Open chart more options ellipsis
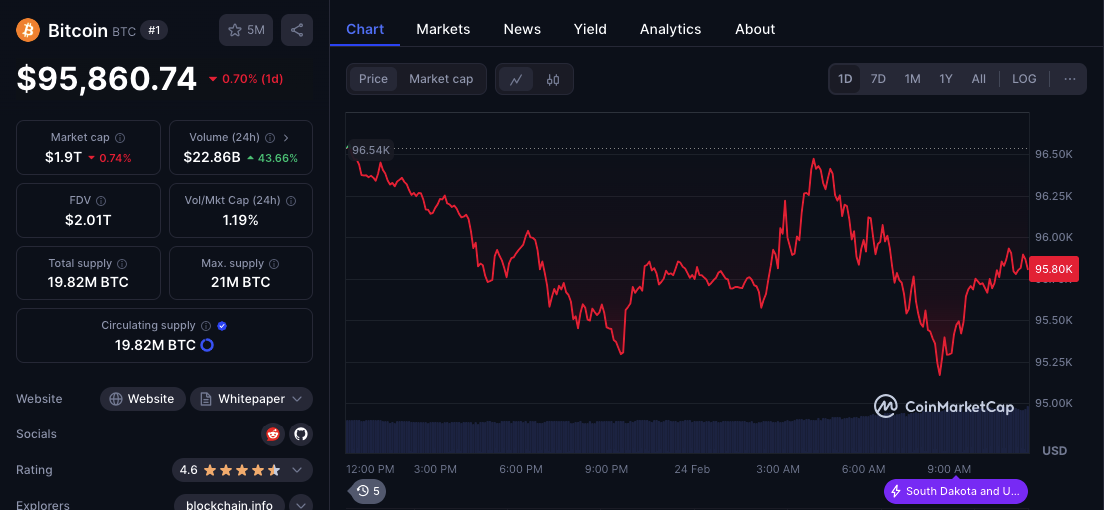The image size is (1104, 510). [1070, 79]
